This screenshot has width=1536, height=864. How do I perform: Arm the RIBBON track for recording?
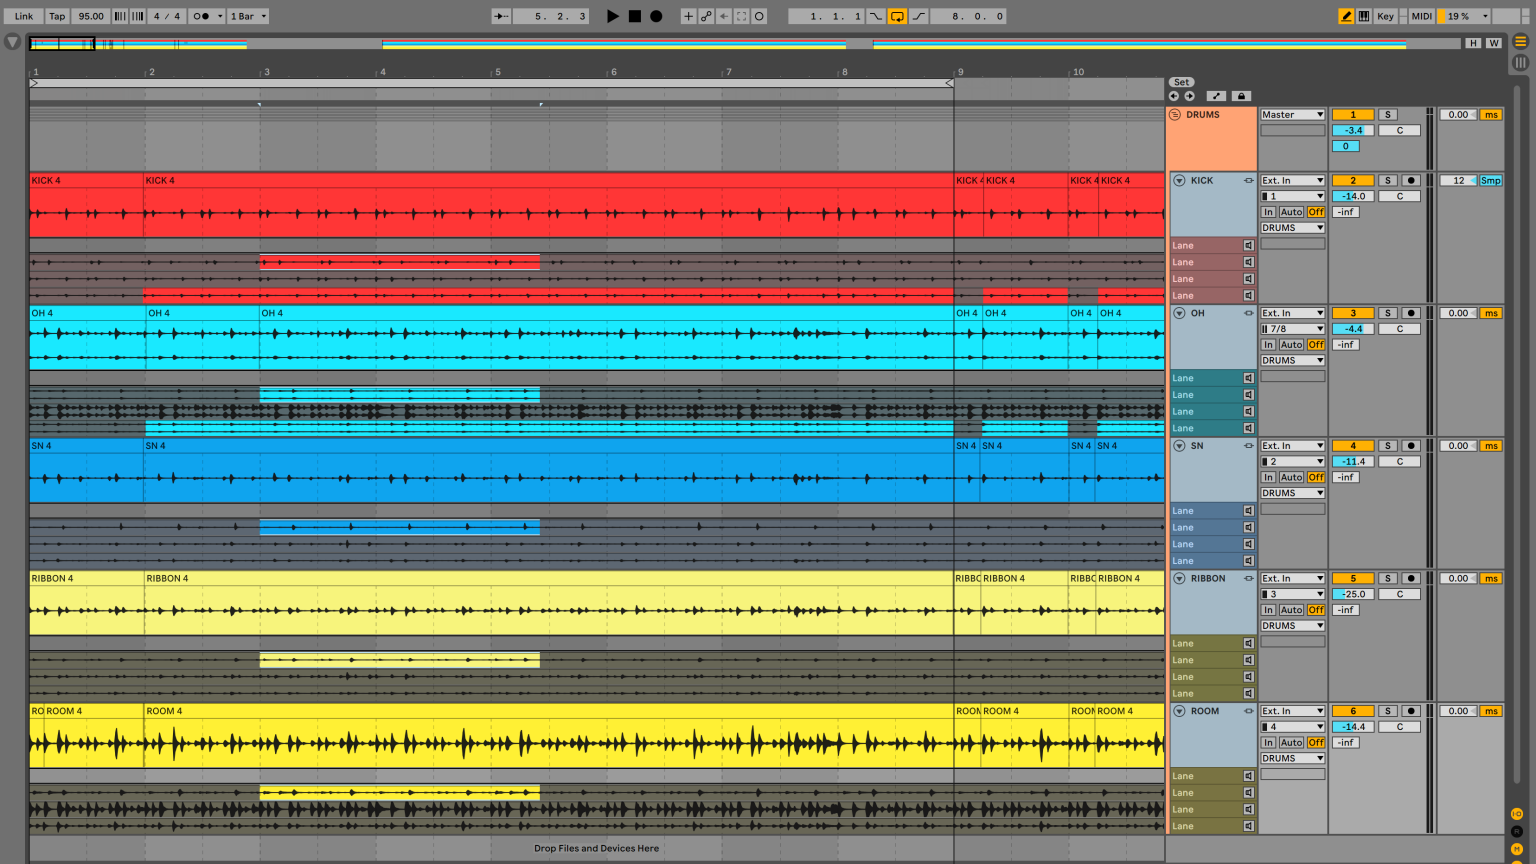(x=1410, y=578)
